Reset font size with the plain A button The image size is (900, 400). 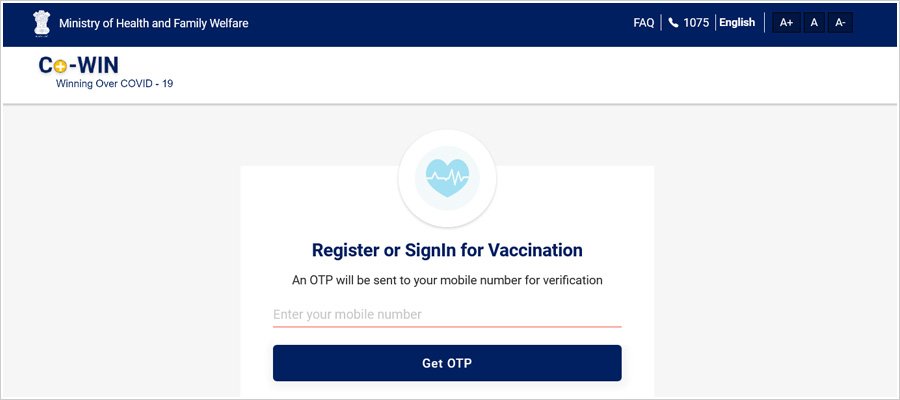click(x=814, y=23)
